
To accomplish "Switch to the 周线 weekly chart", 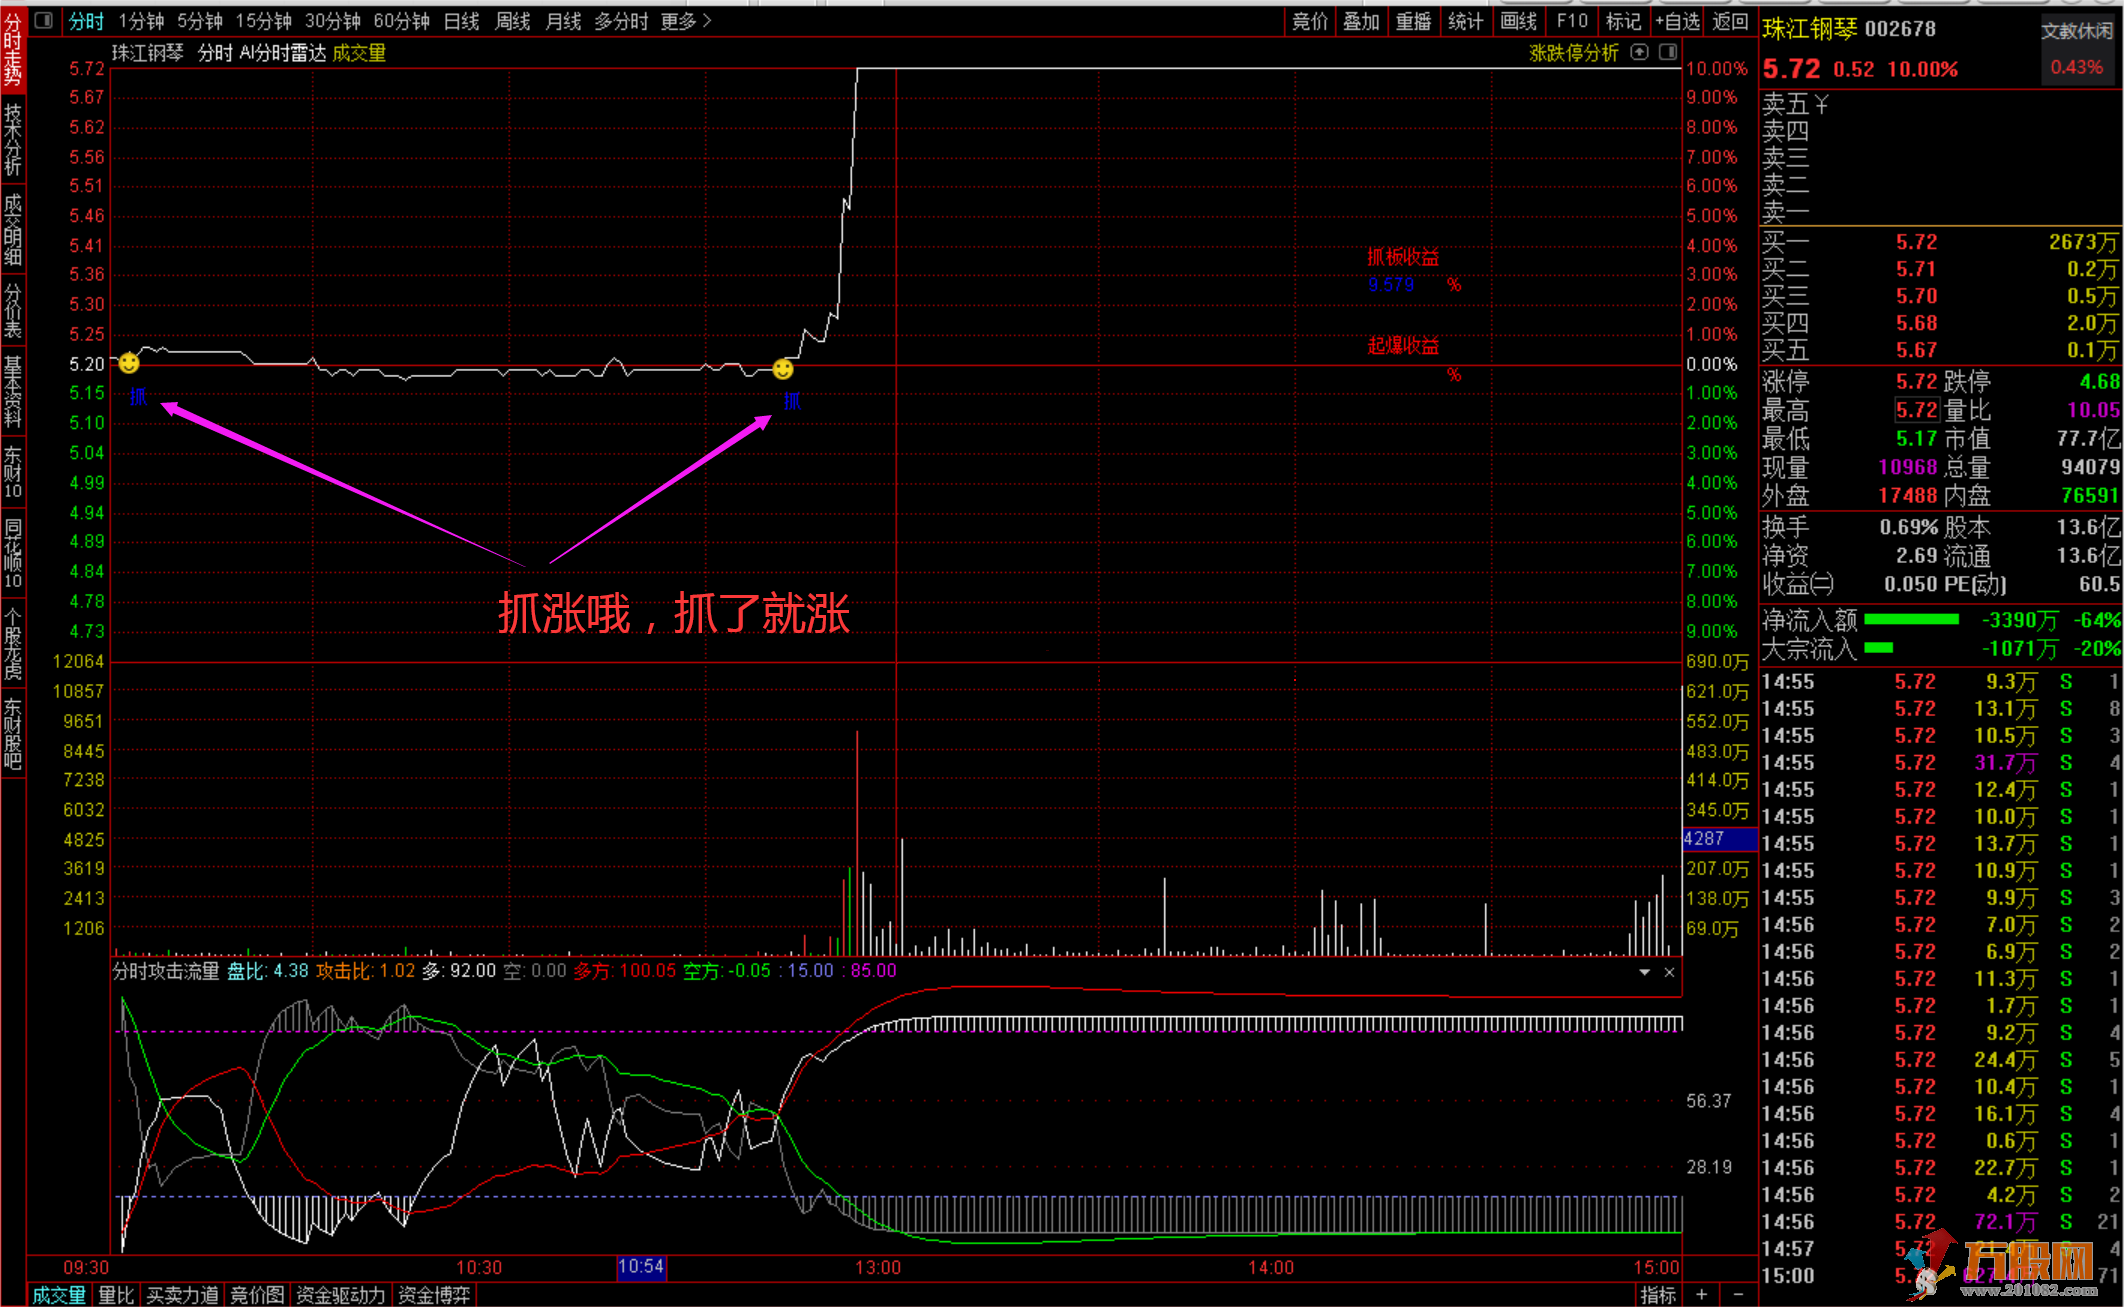I will tap(513, 21).
